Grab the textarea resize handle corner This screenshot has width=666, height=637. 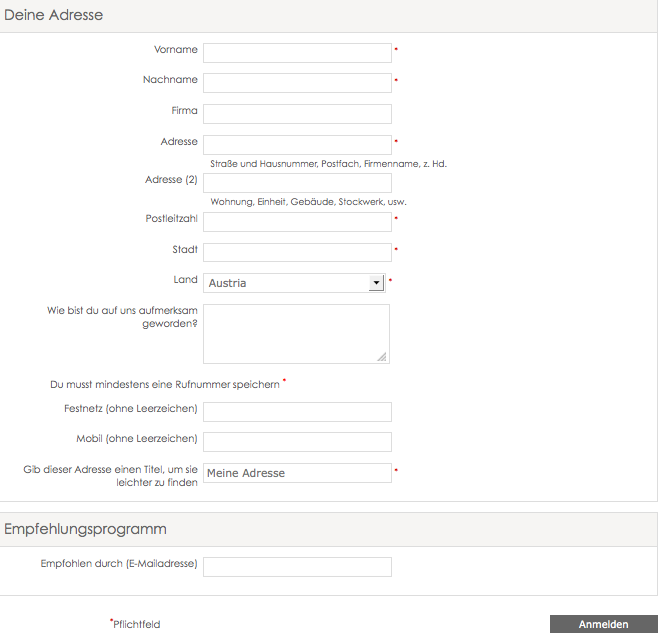pyautogui.click(x=382, y=357)
